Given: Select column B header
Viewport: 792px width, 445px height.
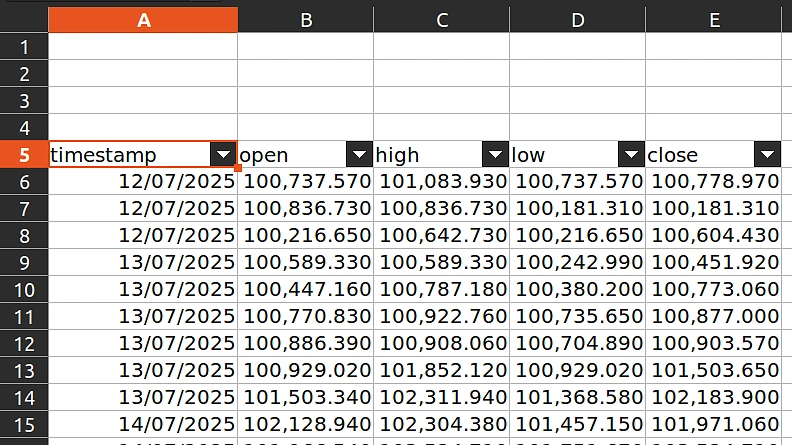Looking at the screenshot, I should coord(306,20).
